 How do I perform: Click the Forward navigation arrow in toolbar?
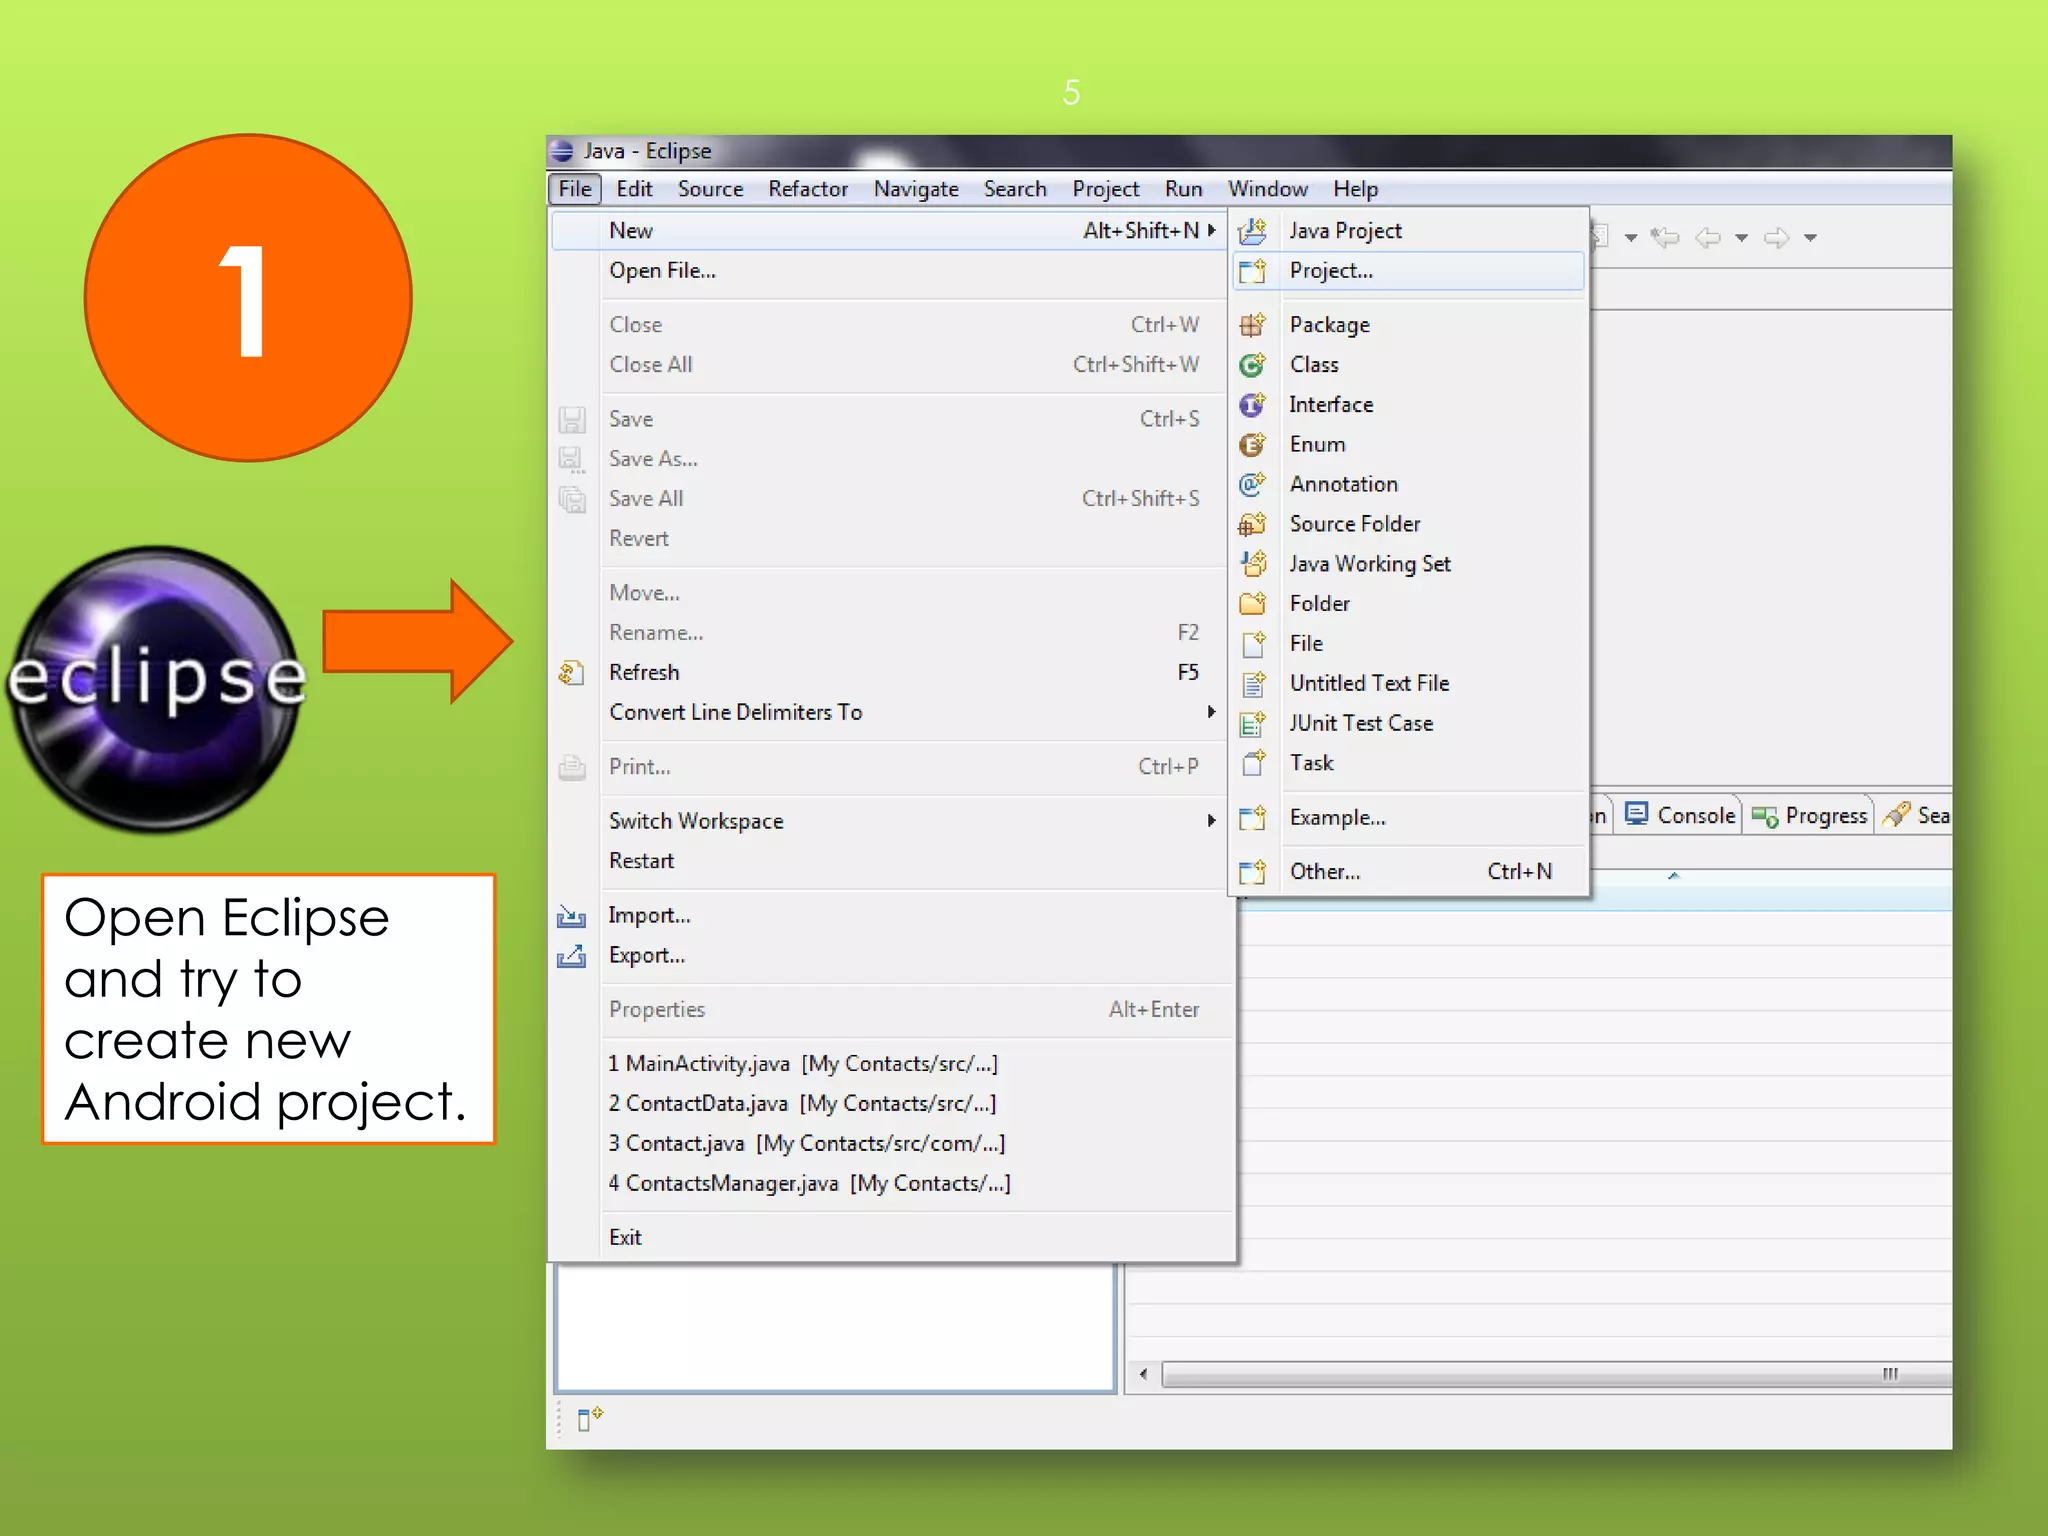[1777, 237]
